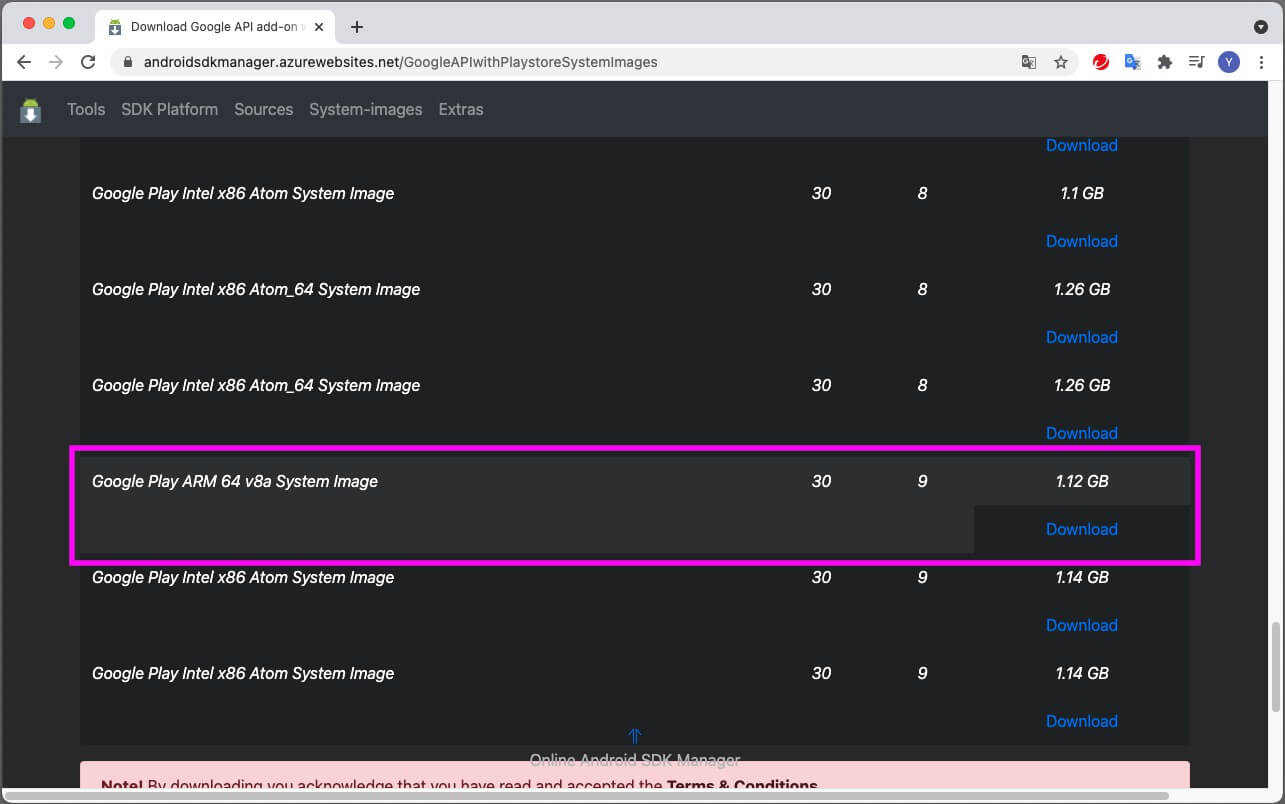Jump to top with the up-arrow icon
This screenshot has width=1285, height=804.
tap(634, 736)
